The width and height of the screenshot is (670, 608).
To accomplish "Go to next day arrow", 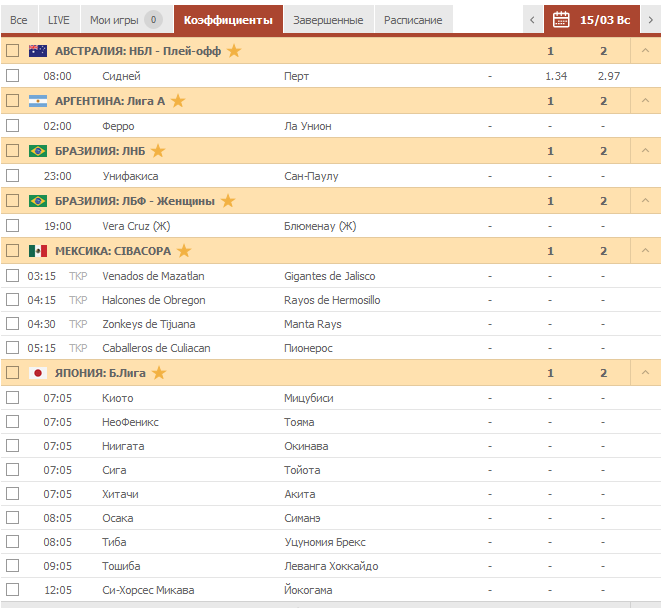I will 650,20.
